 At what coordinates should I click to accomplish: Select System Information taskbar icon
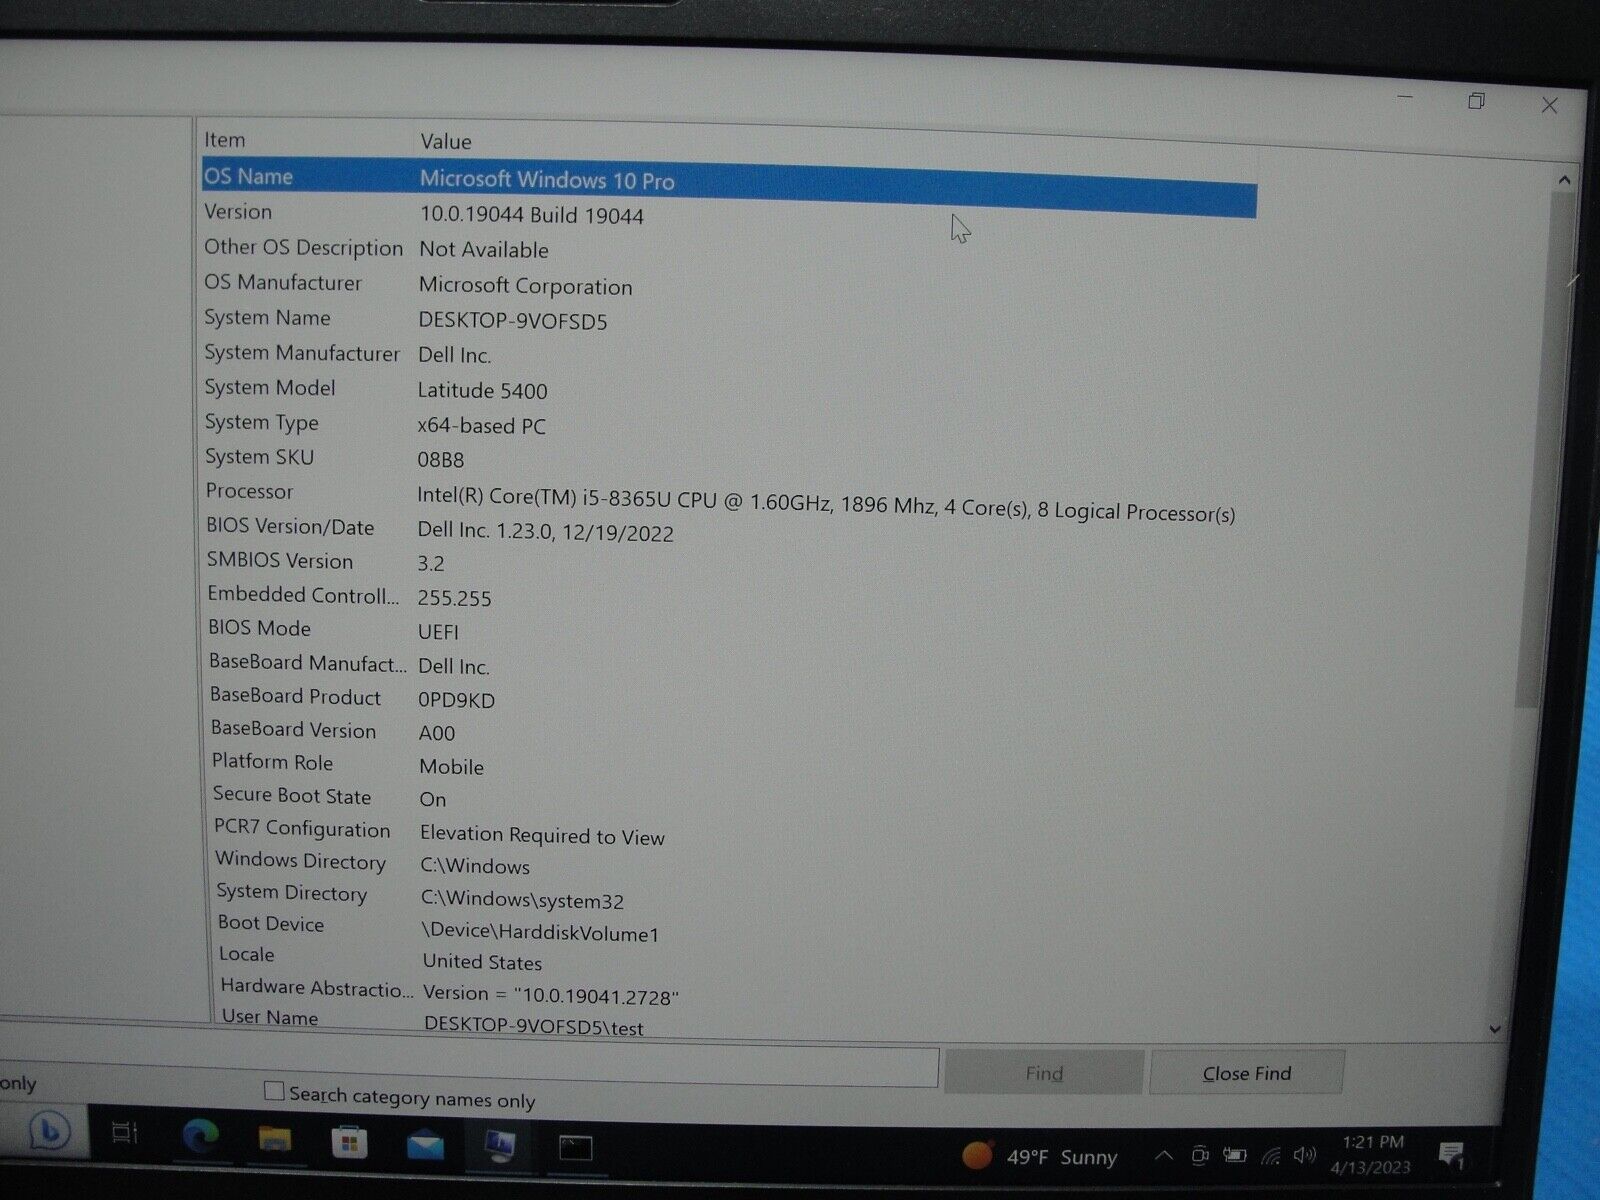(x=499, y=1144)
